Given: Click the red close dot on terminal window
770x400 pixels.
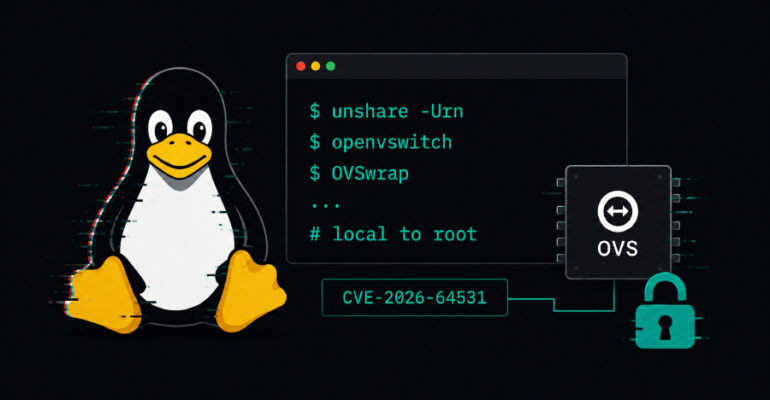Looking at the screenshot, I should pos(301,66).
